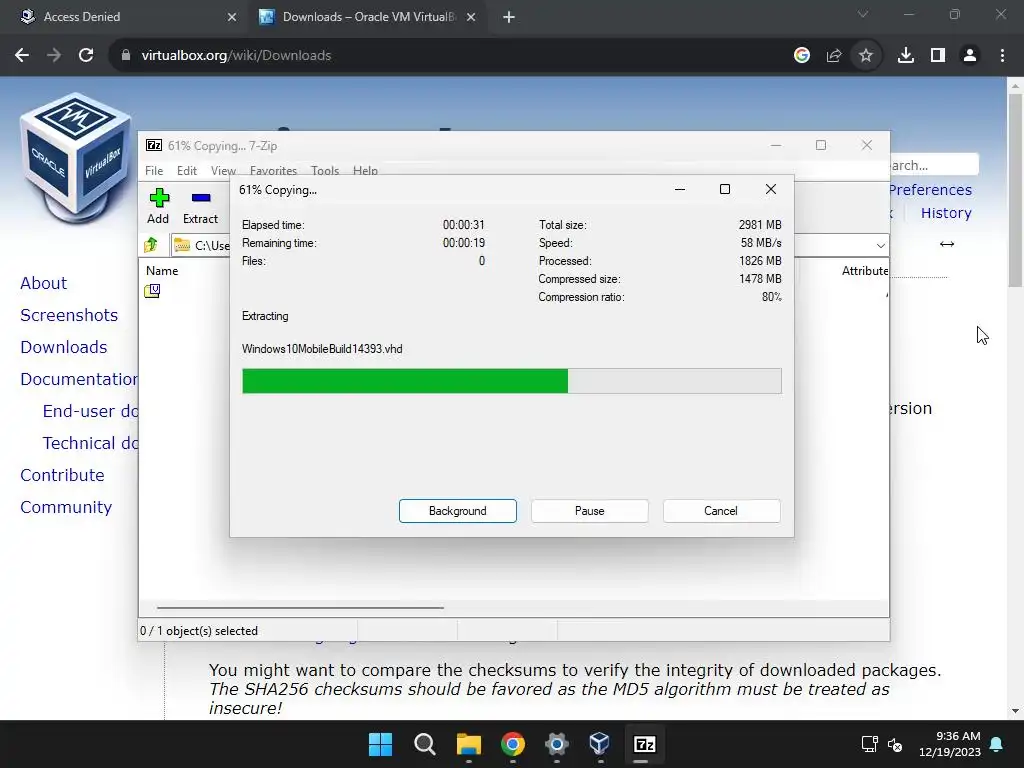Open the Community link
Screen dimensions: 1024x768
click(66, 507)
